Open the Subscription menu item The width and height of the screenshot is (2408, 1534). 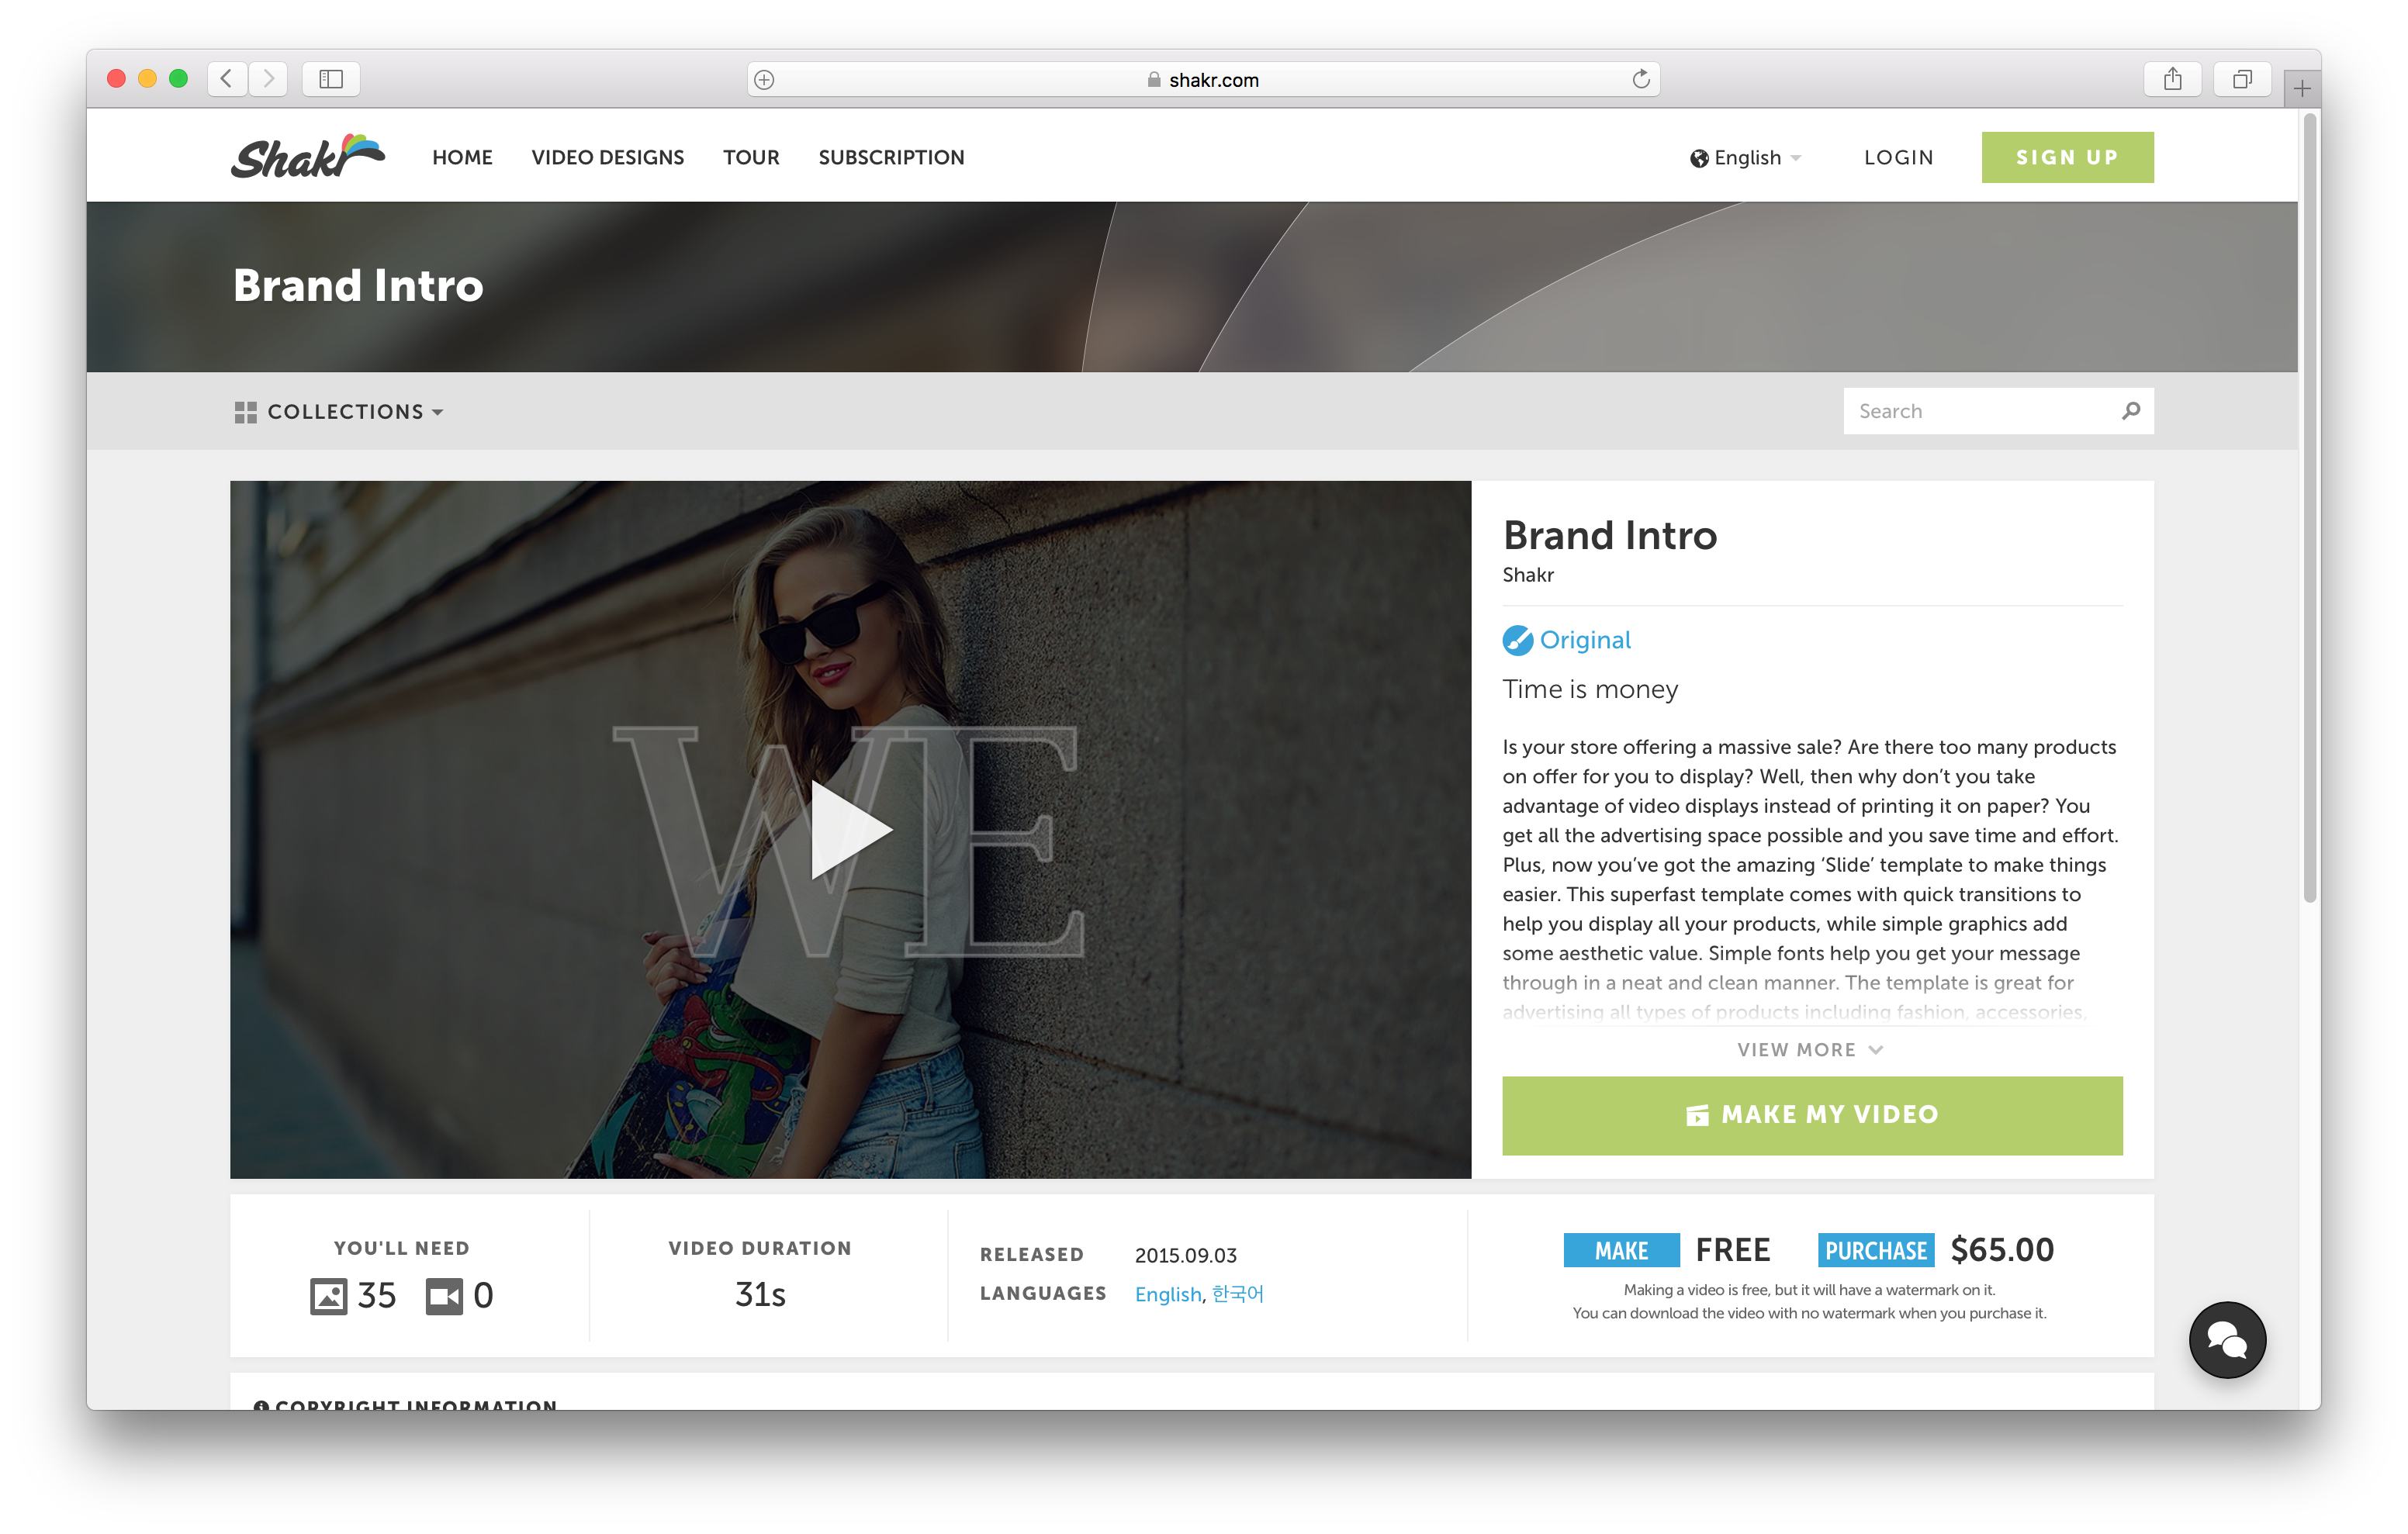(x=891, y=157)
